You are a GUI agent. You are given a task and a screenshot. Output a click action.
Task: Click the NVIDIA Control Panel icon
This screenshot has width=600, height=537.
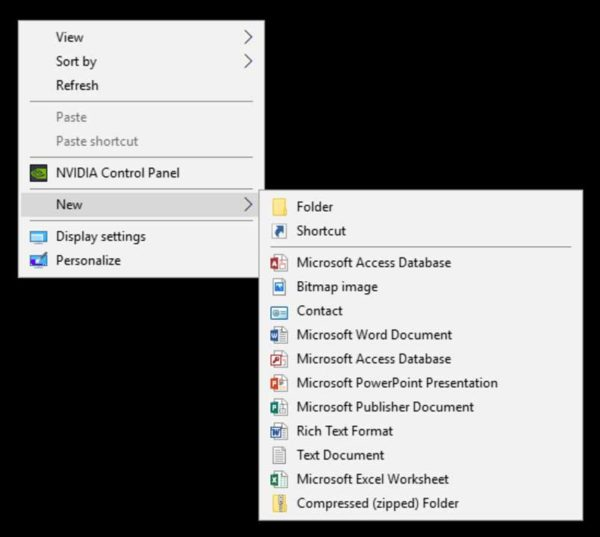(x=39, y=173)
